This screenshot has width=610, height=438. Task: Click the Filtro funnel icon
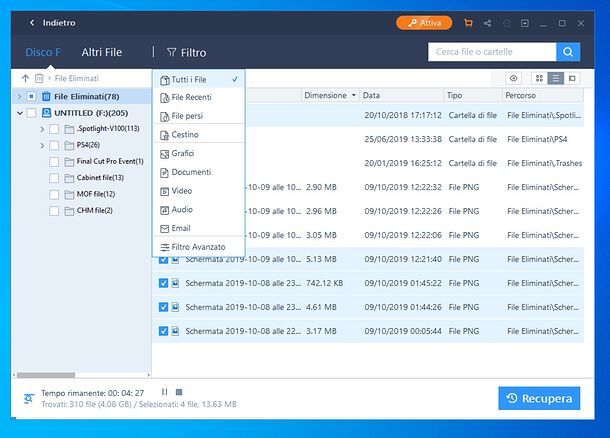pos(171,52)
